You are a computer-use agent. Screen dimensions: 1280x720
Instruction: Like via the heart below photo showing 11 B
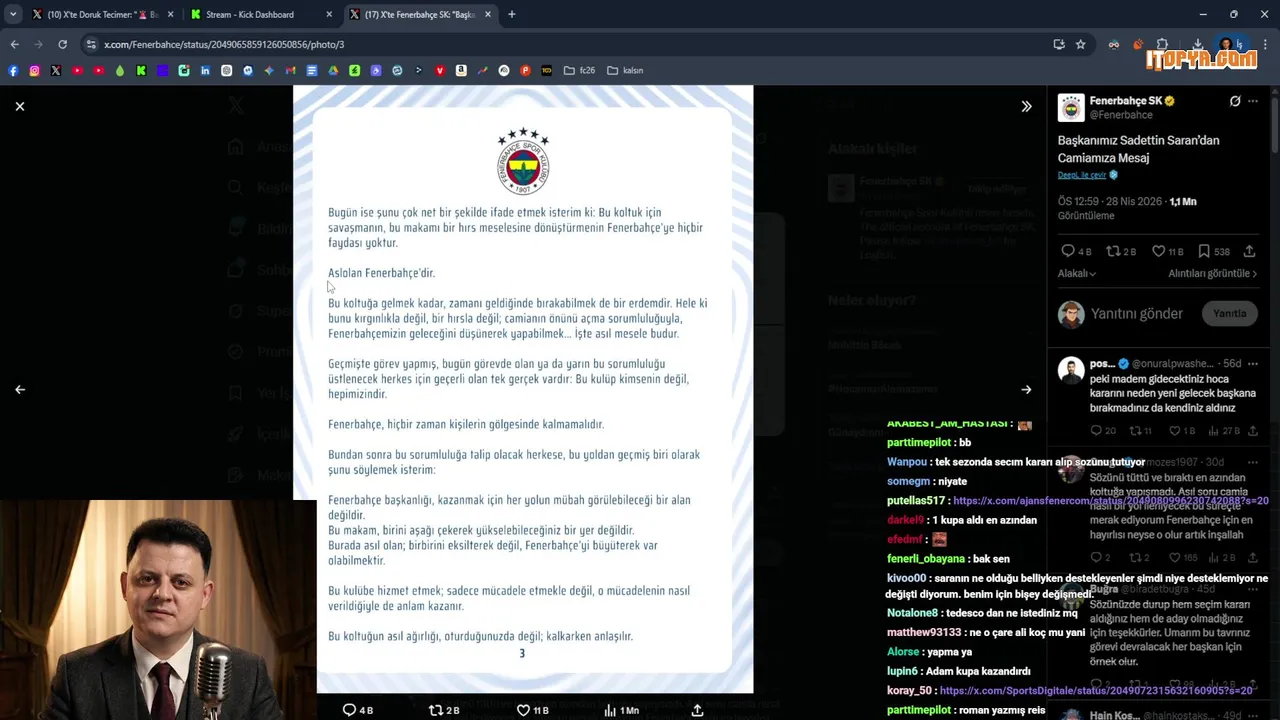pyautogui.click(x=523, y=710)
